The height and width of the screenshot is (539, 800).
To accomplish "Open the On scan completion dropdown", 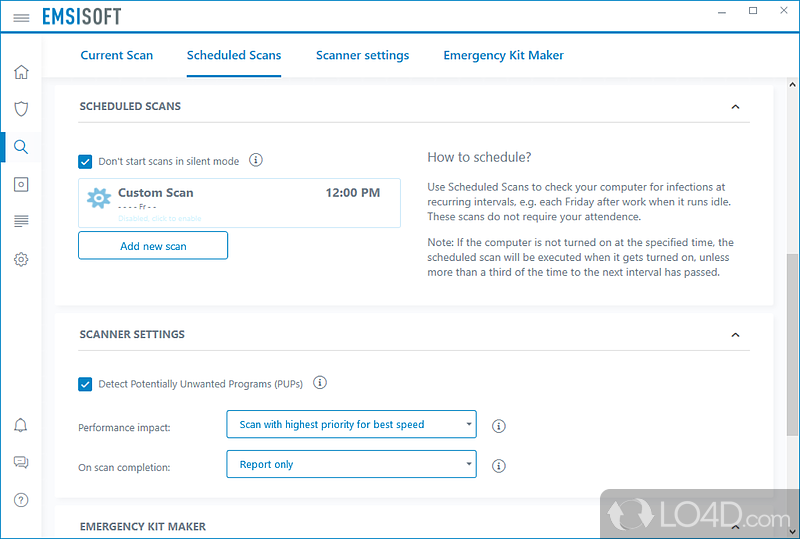I will pyautogui.click(x=351, y=465).
